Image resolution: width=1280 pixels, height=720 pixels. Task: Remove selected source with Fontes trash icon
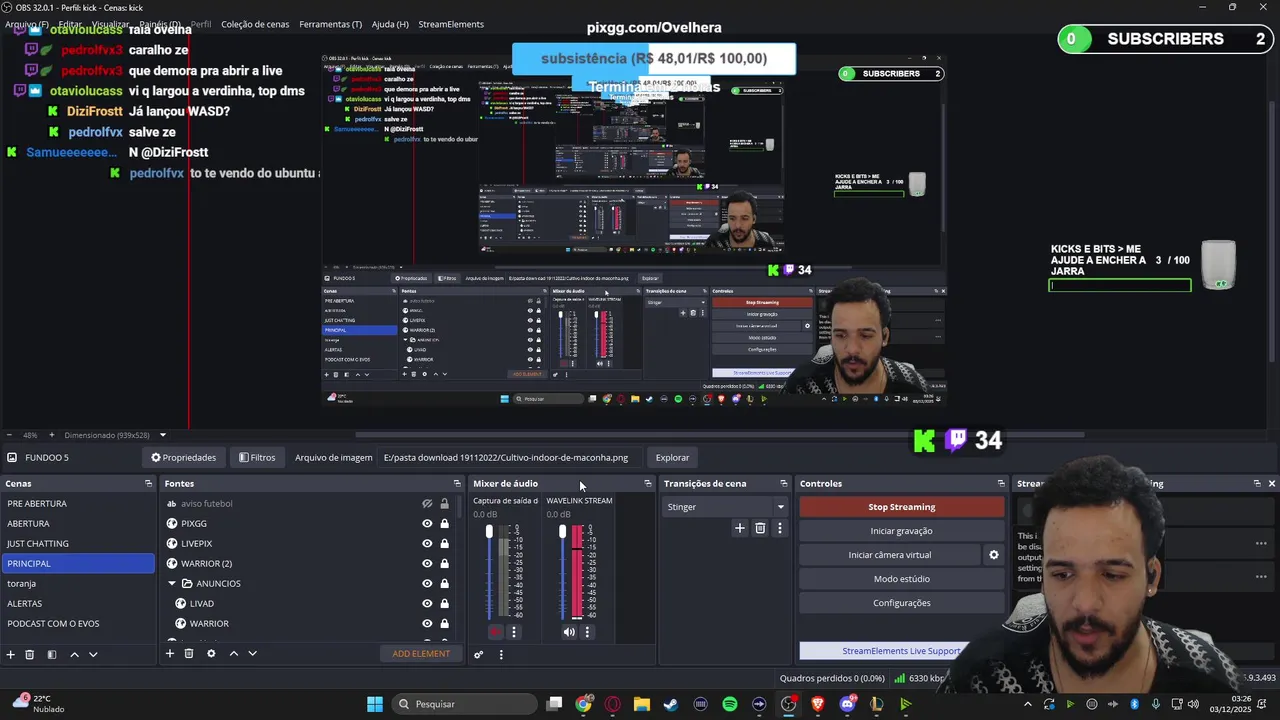click(189, 653)
